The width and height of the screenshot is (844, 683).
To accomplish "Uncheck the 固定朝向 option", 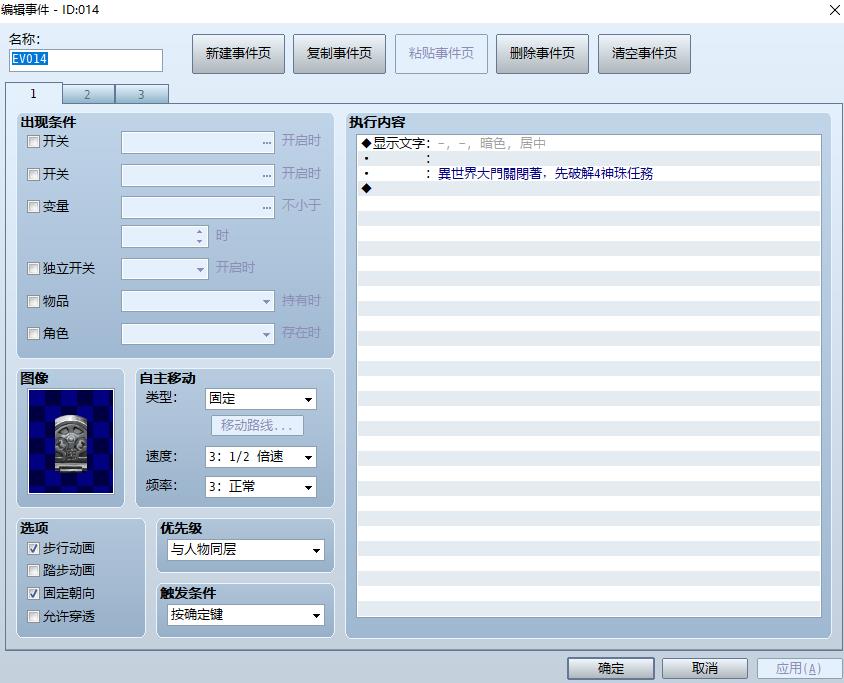I will click(x=33, y=594).
